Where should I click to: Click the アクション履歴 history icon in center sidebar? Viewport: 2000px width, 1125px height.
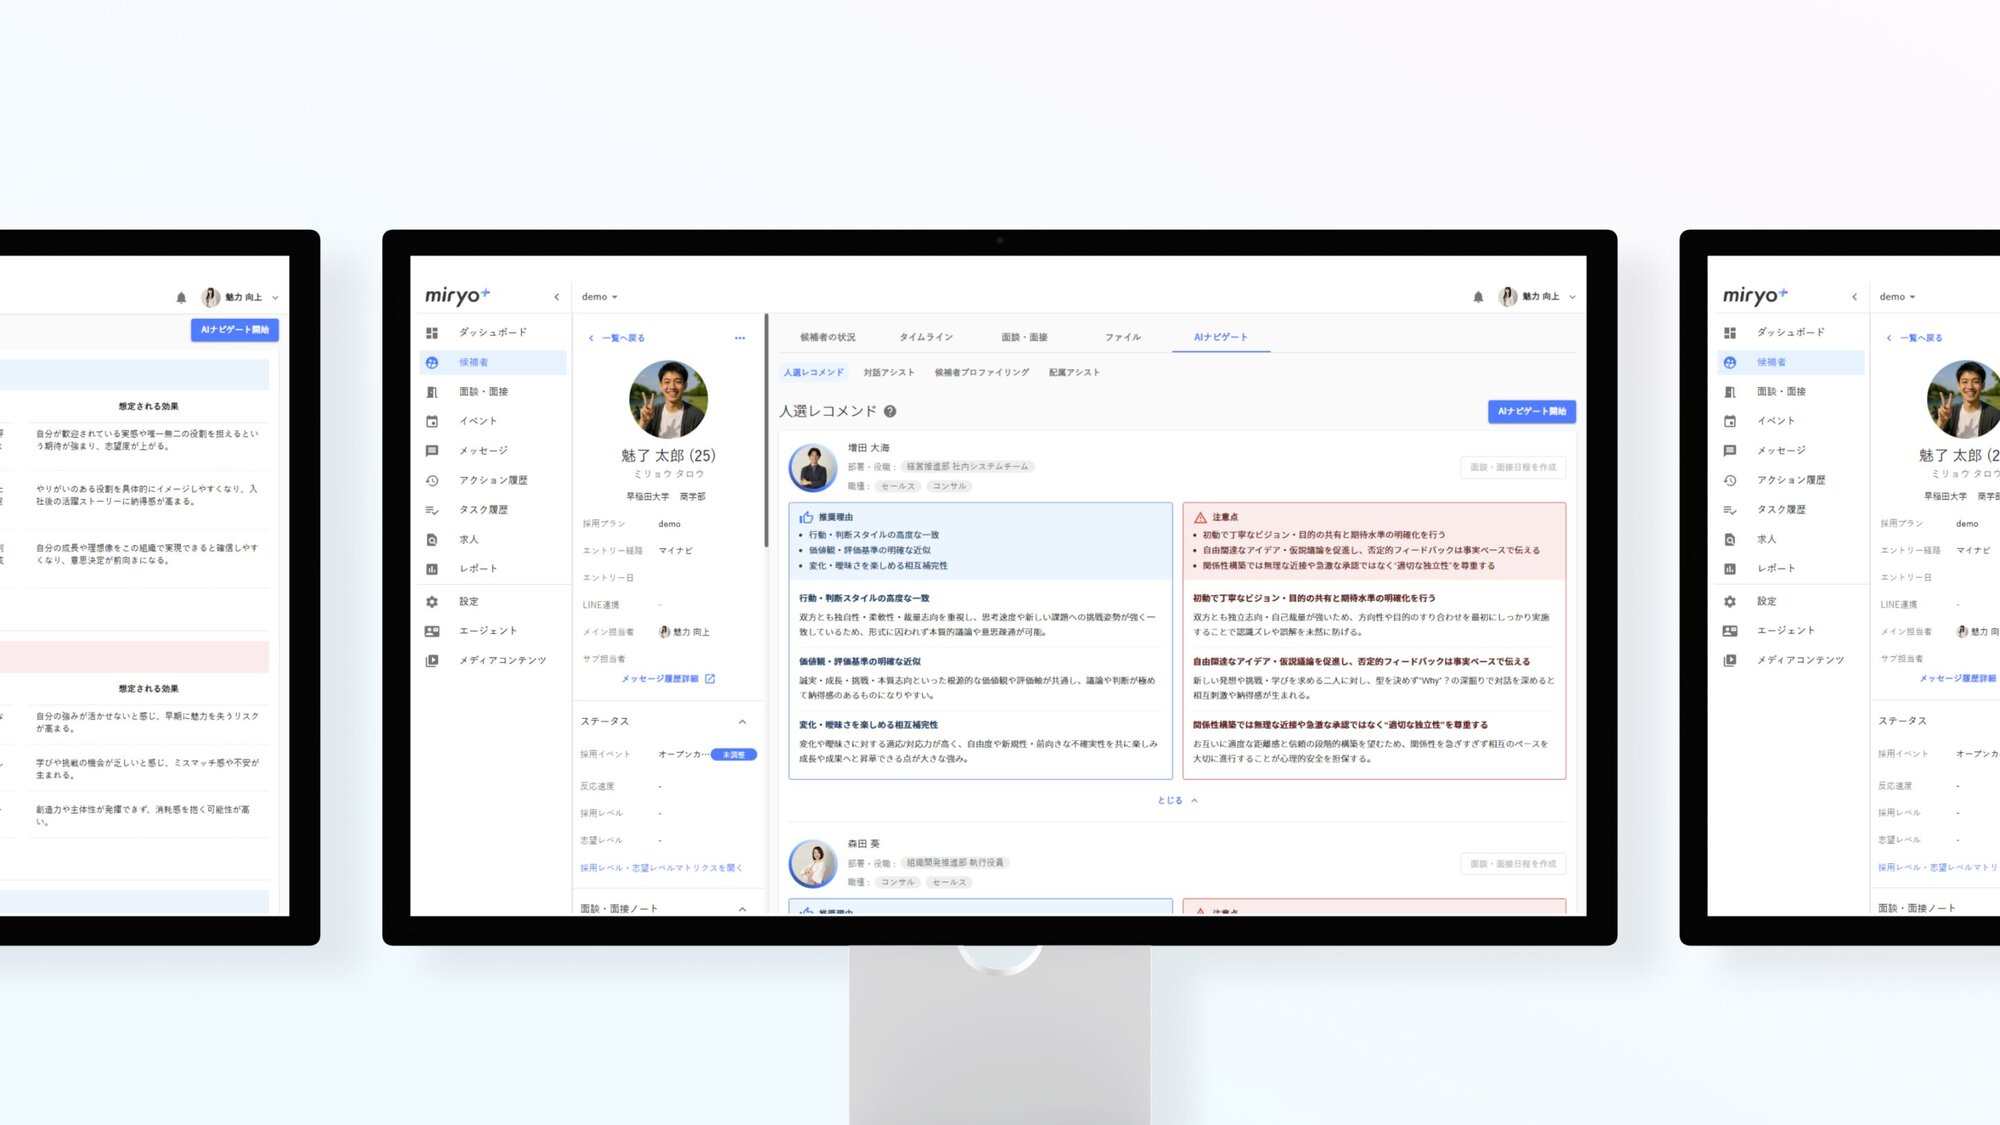coord(432,480)
